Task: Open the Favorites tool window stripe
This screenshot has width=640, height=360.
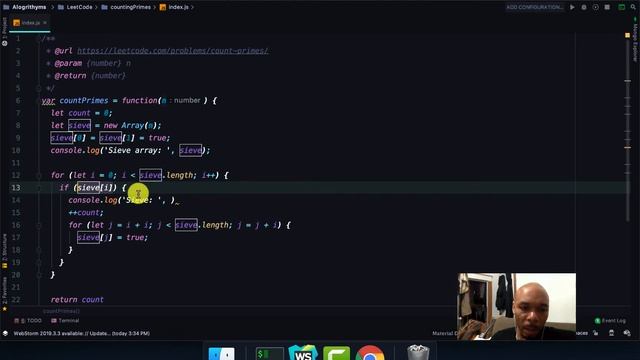Action: point(4,294)
